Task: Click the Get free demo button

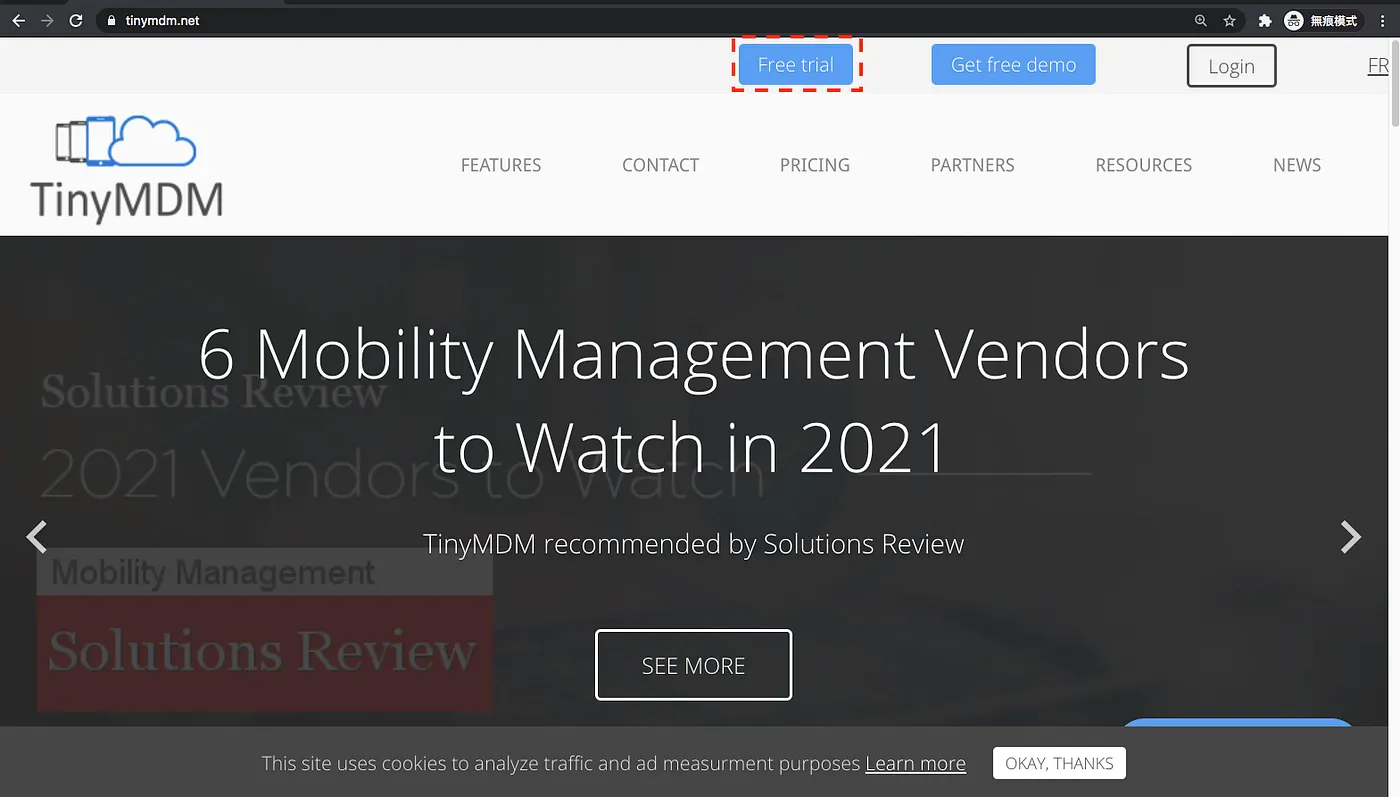Action: pyautogui.click(x=1013, y=65)
